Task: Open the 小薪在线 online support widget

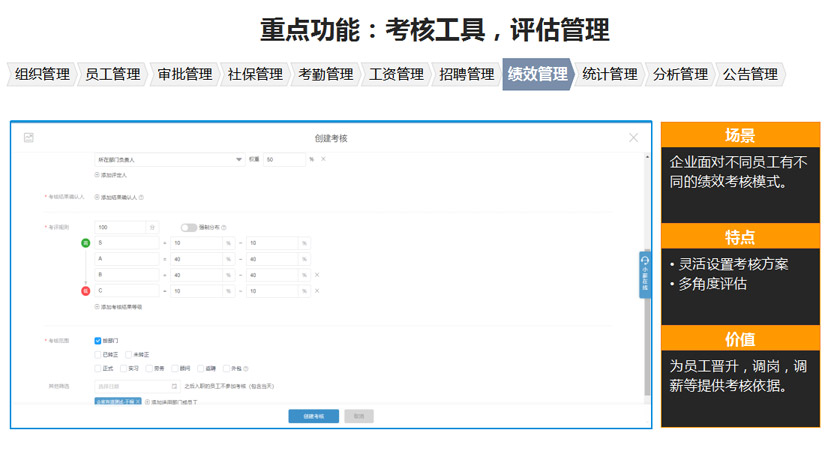Action: point(644,274)
